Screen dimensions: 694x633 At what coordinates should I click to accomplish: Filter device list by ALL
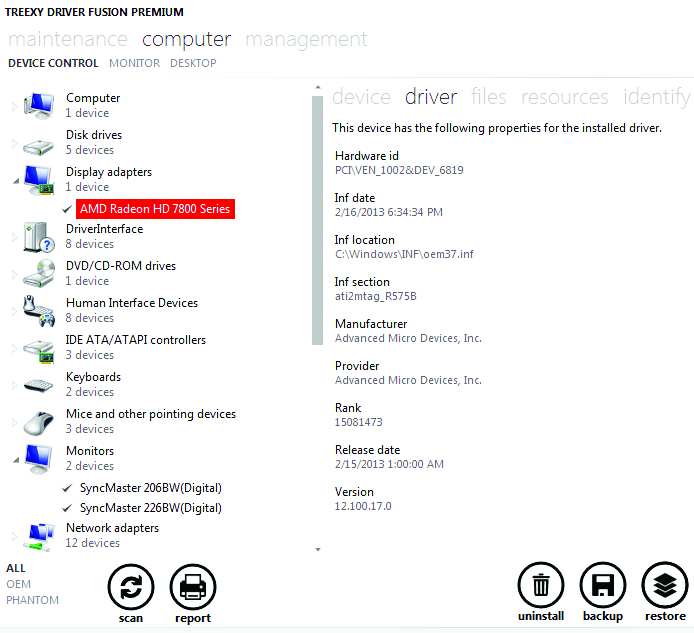coord(16,568)
